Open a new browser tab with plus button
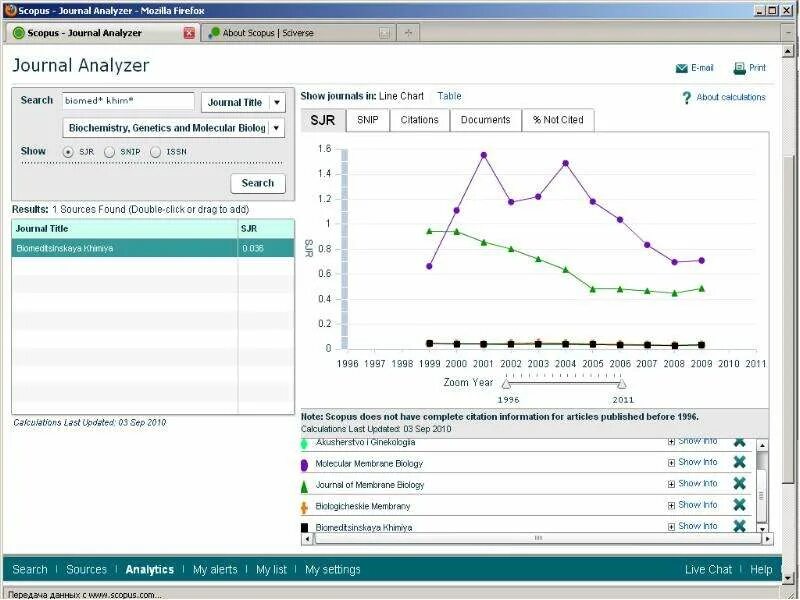The image size is (800, 600). [x=408, y=33]
